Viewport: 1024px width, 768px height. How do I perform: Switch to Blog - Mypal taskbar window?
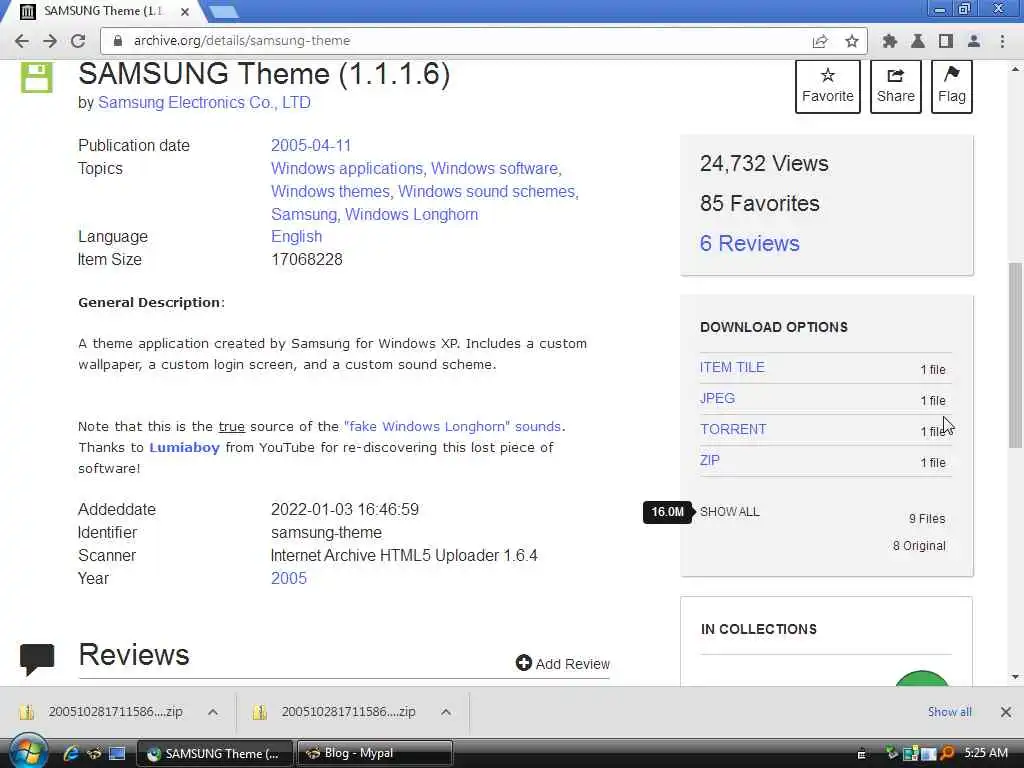pos(375,753)
